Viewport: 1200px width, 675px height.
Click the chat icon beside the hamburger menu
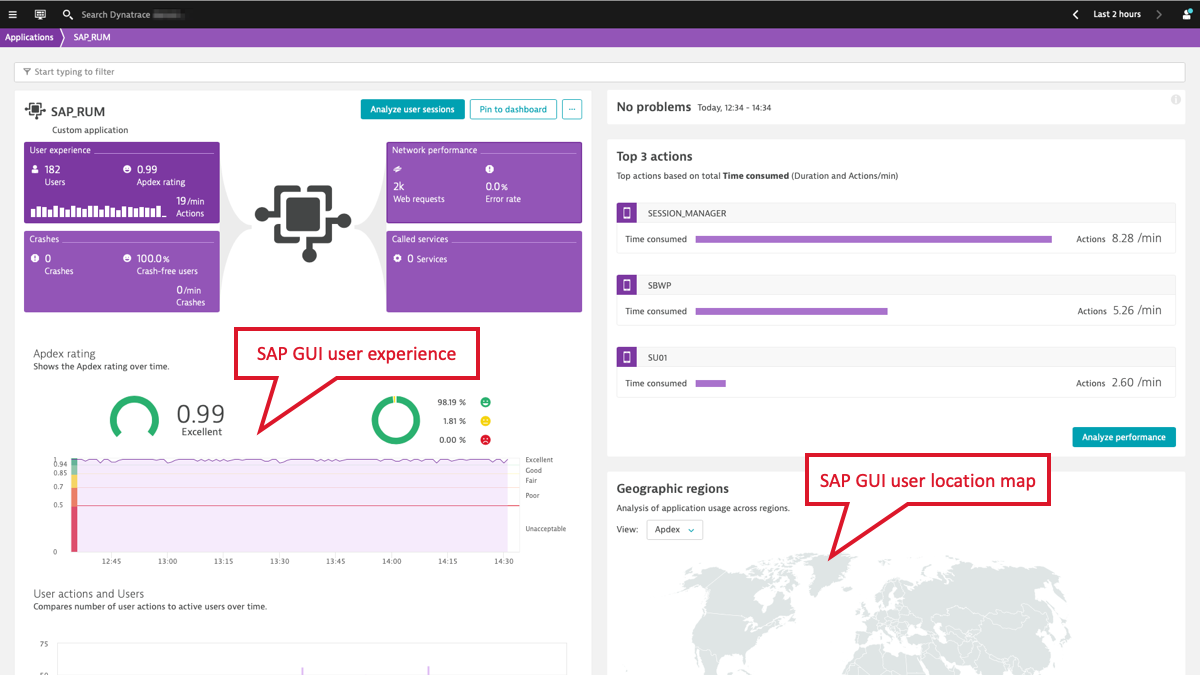(40, 15)
